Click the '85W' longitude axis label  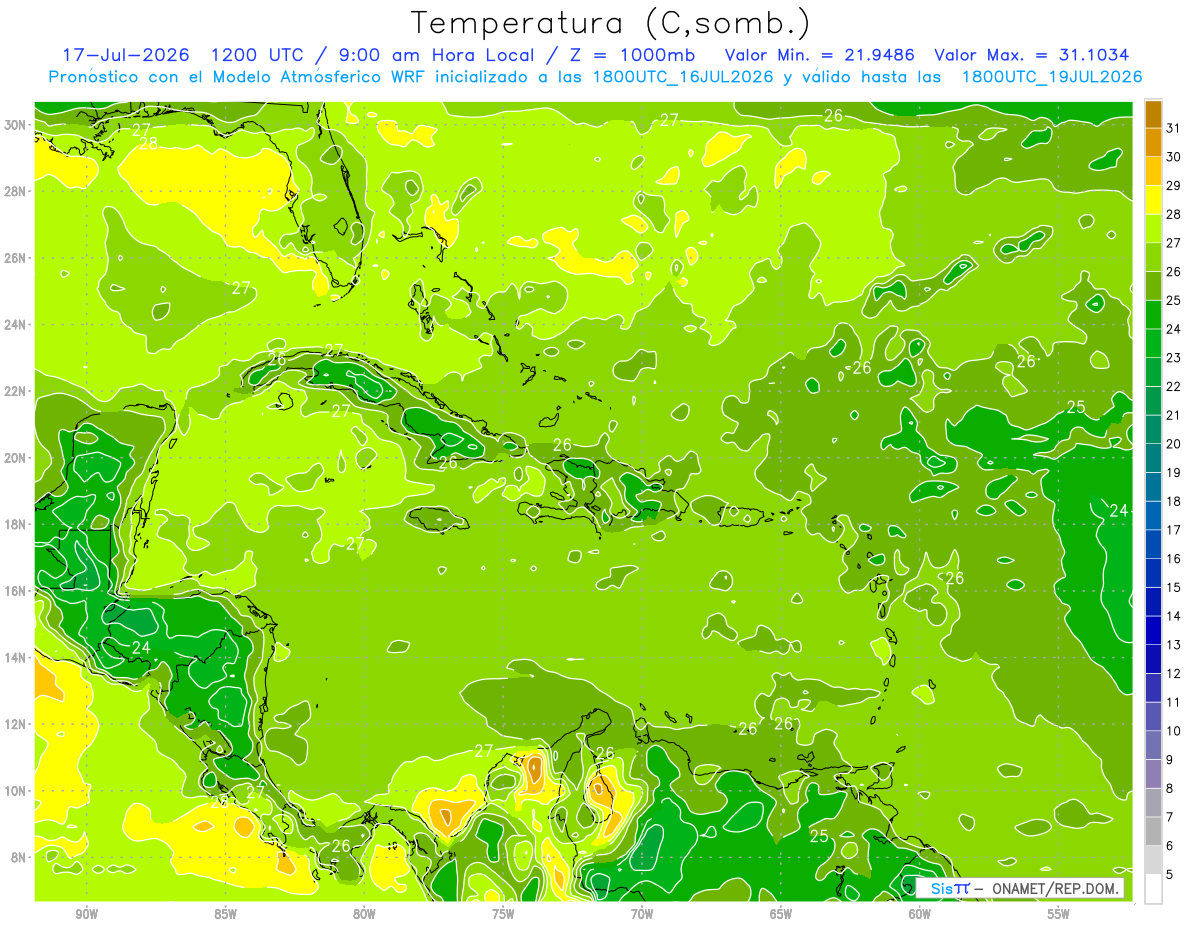pos(225,914)
